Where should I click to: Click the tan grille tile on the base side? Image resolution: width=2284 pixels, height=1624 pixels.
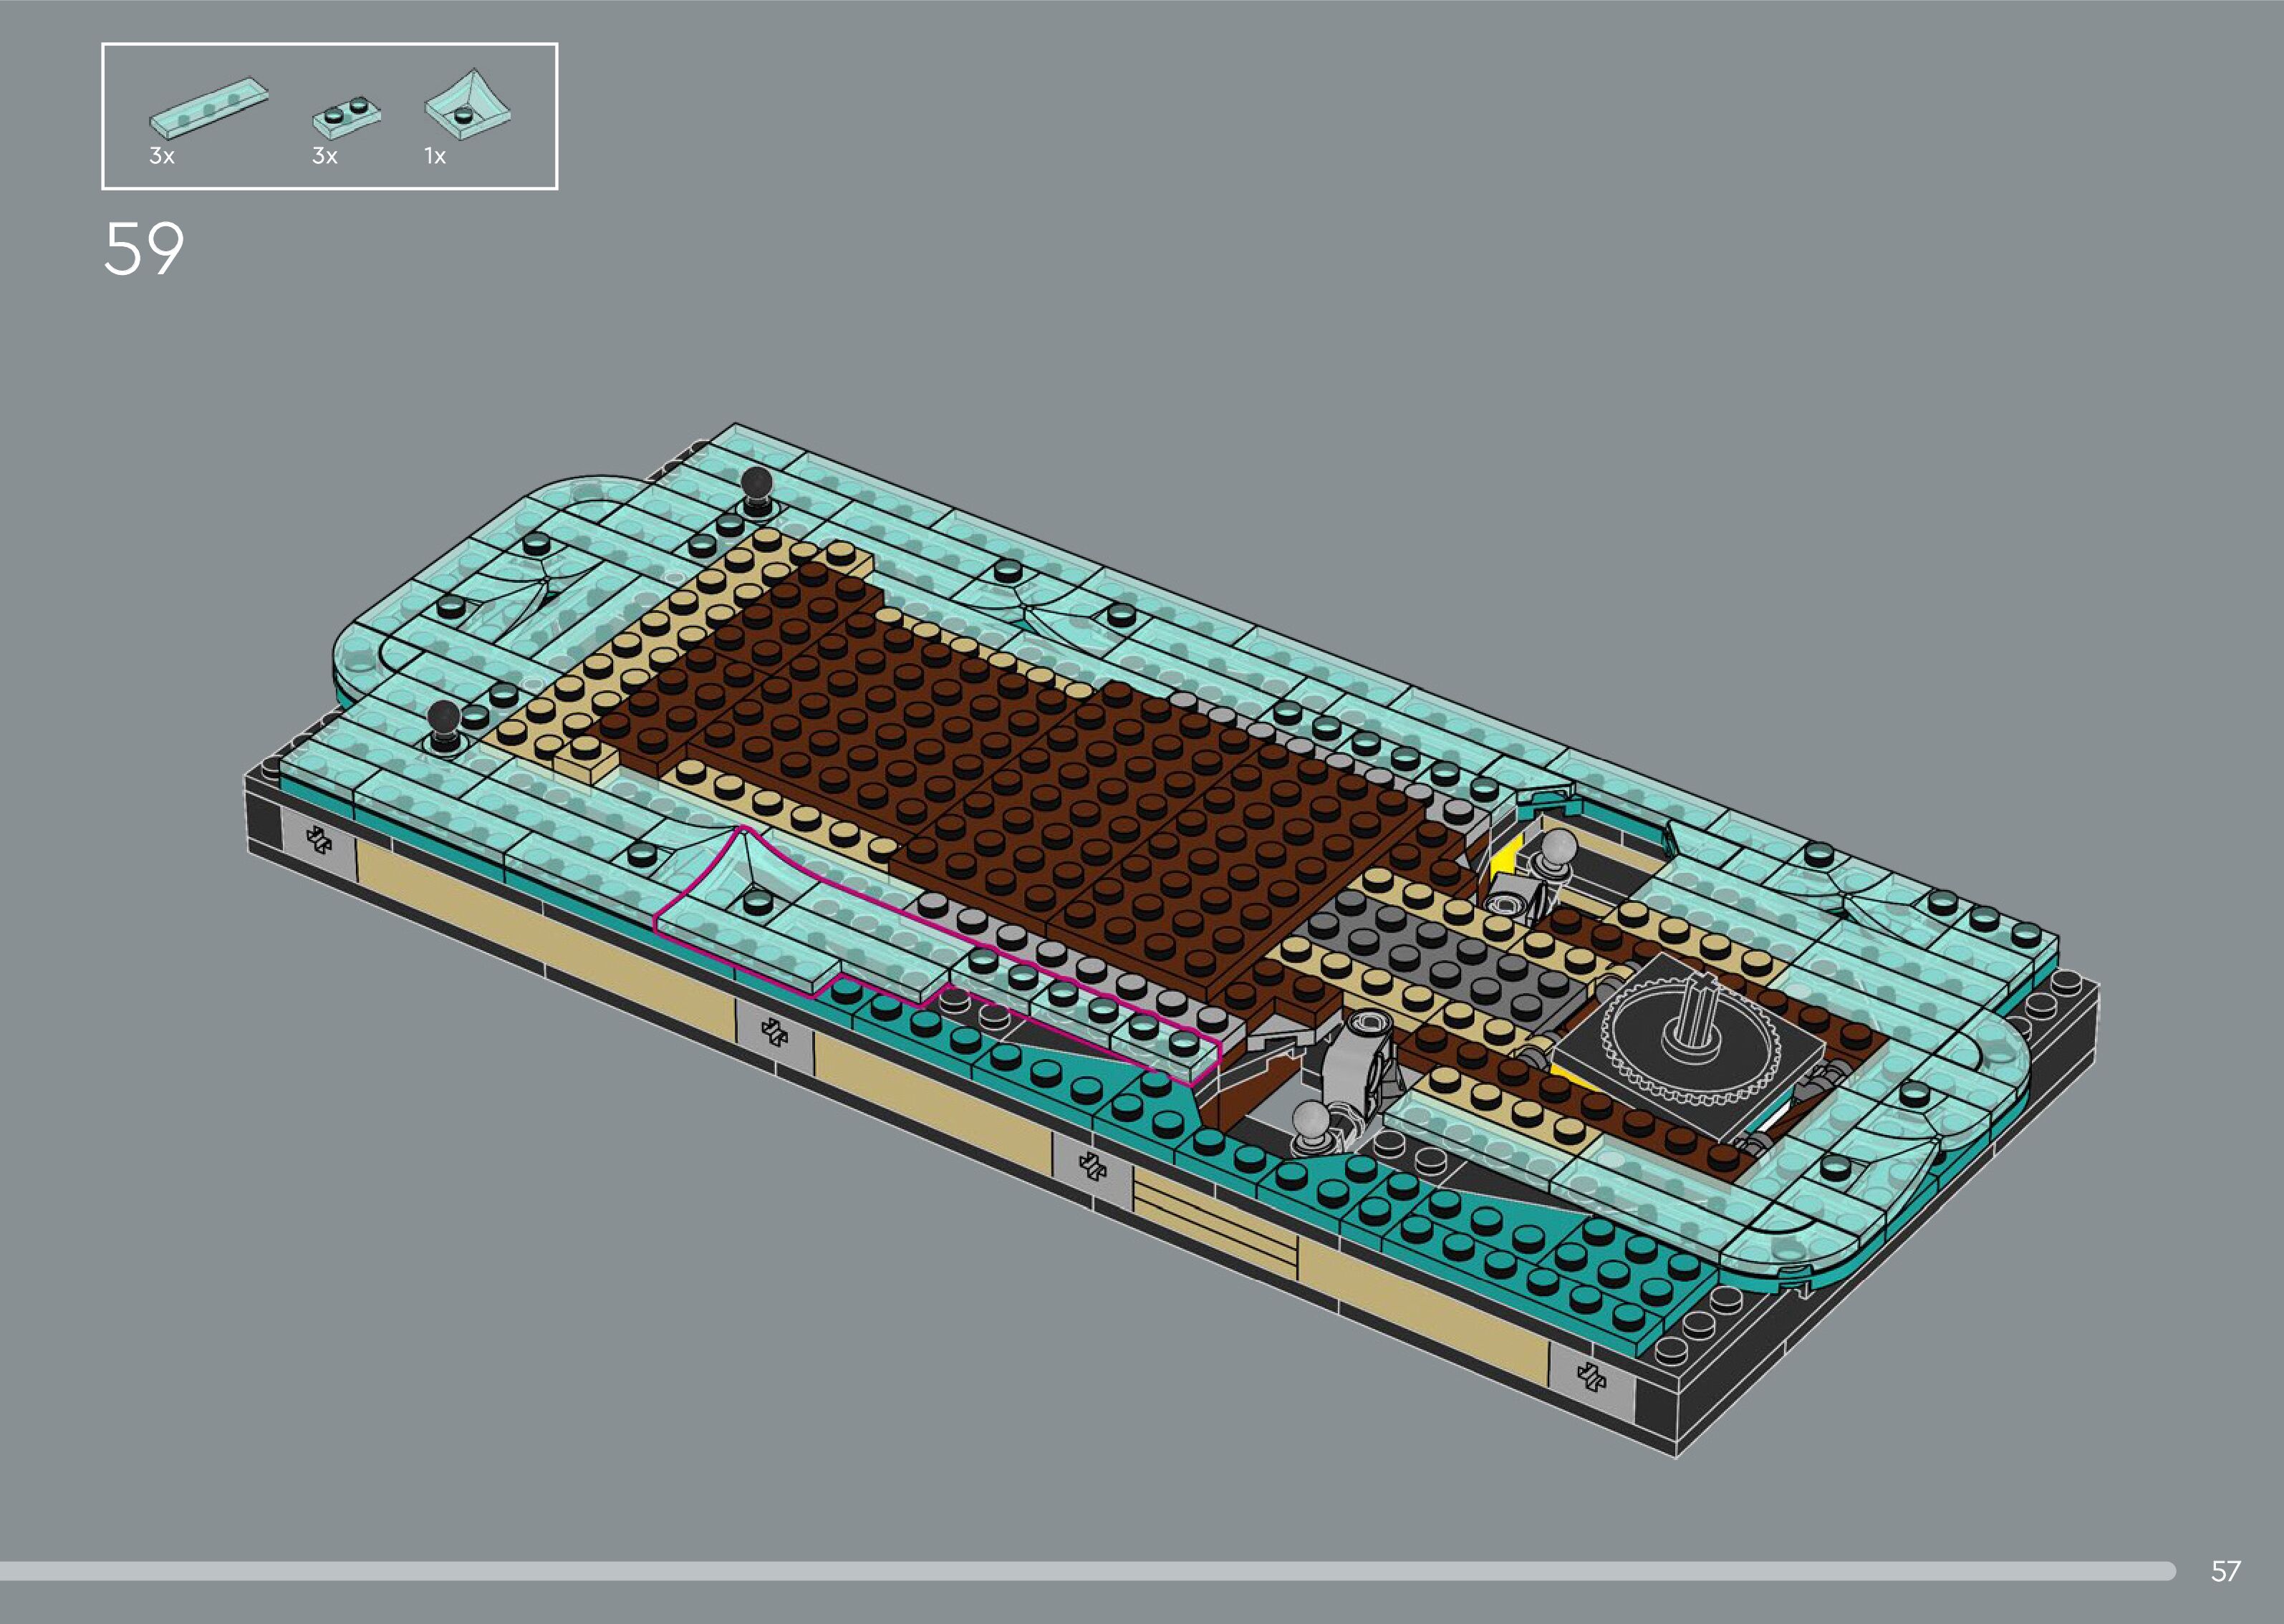1215,1222
